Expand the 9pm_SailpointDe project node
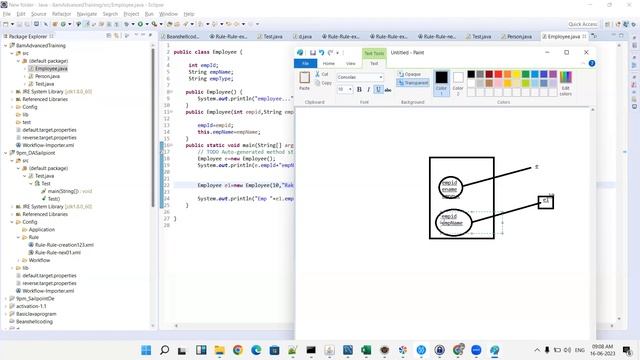Image resolution: width=640 pixels, height=360 pixels. 5,299
